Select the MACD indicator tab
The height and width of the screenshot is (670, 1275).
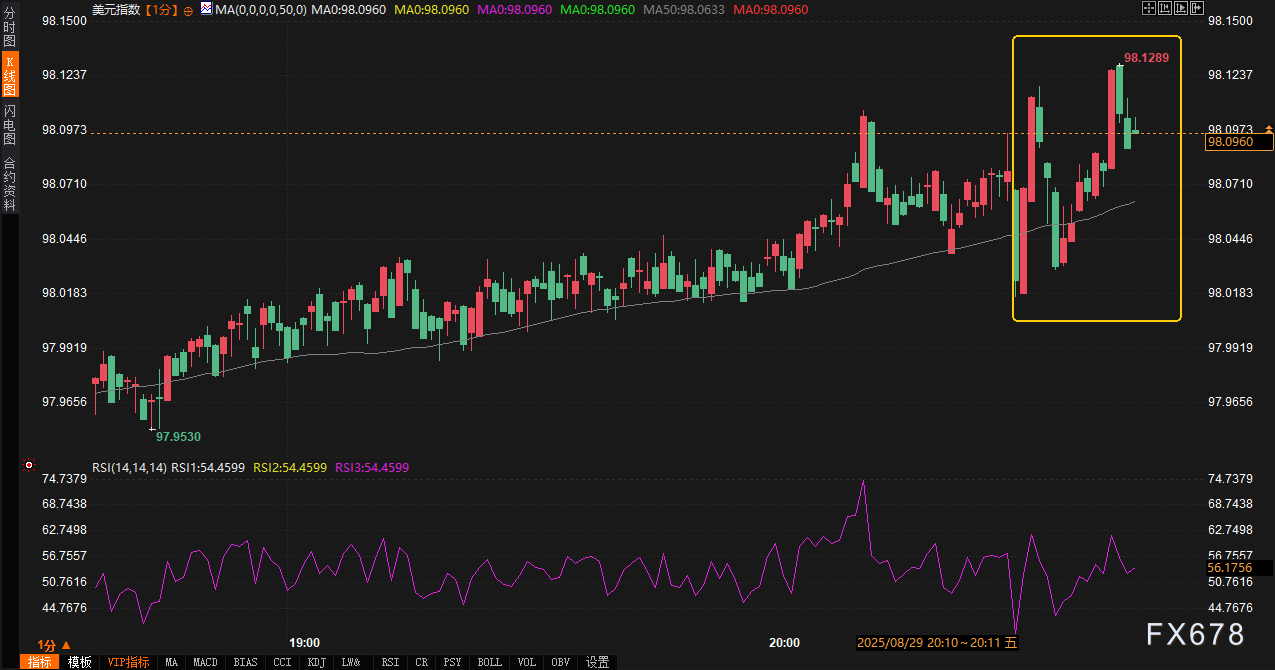point(205,662)
